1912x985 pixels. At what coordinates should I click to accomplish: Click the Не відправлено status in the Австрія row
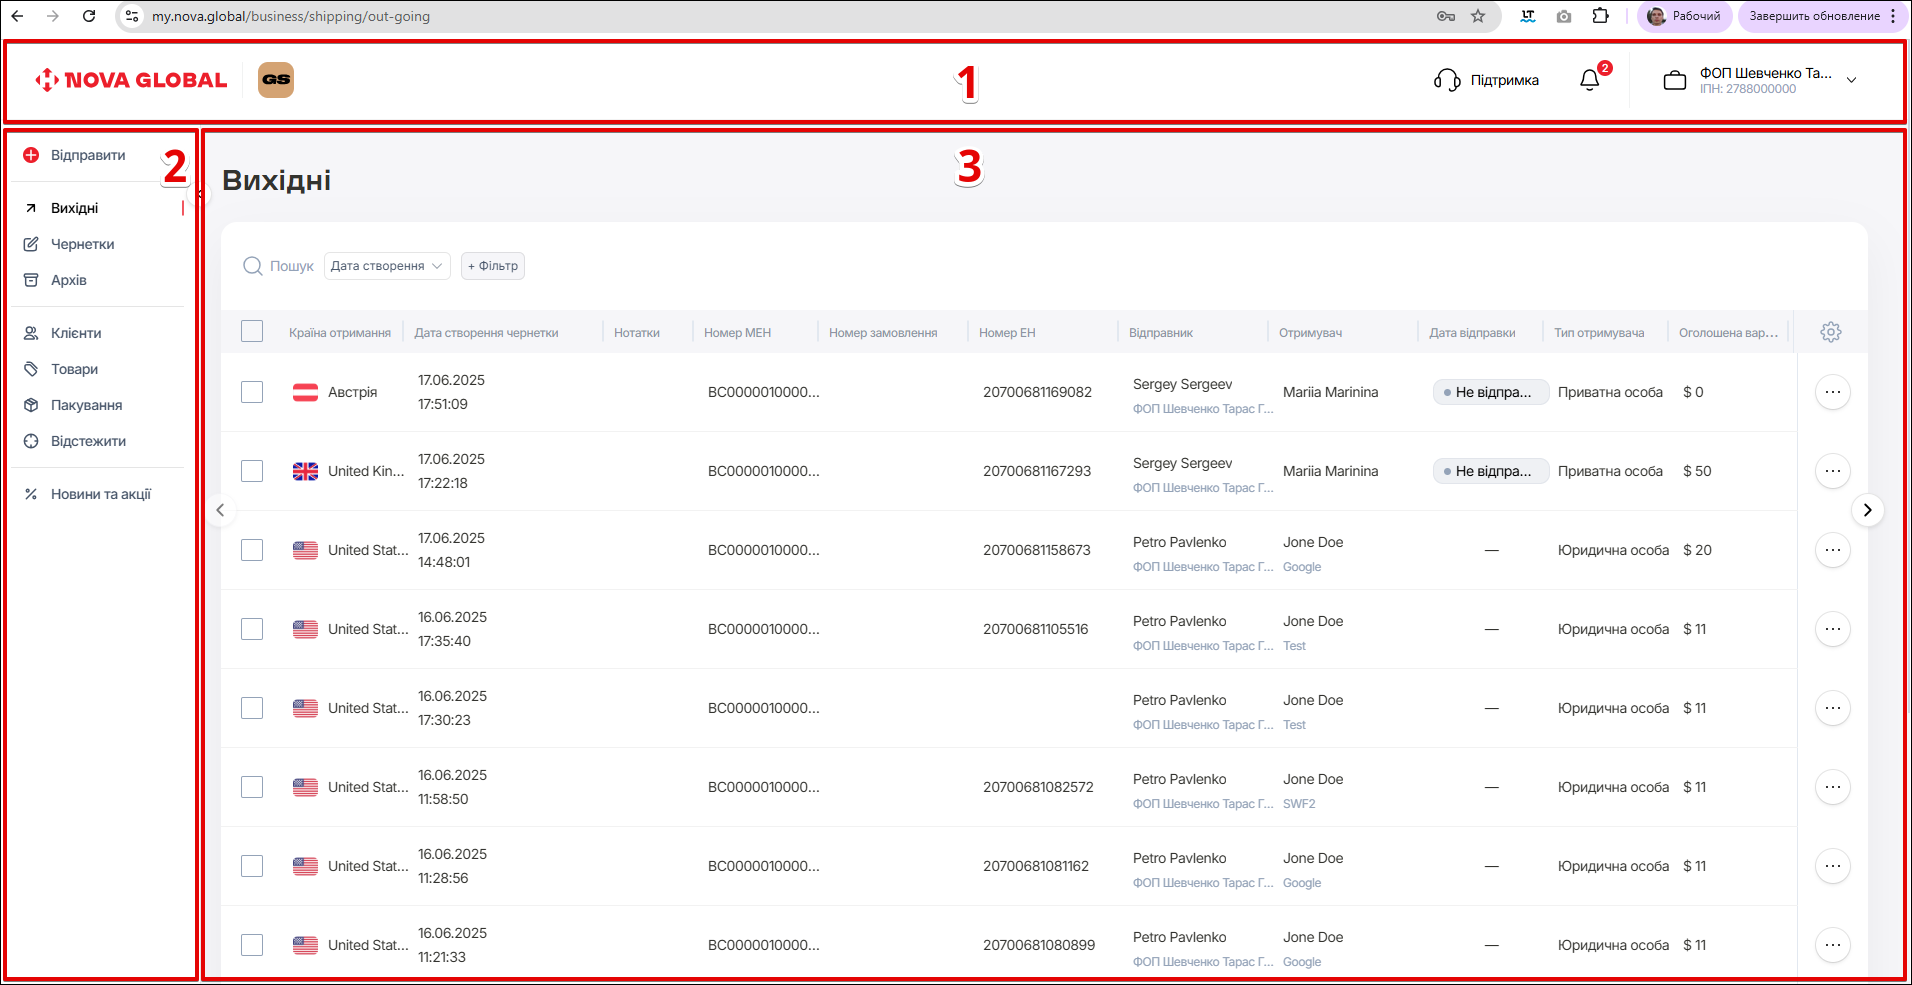[1491, 392]
